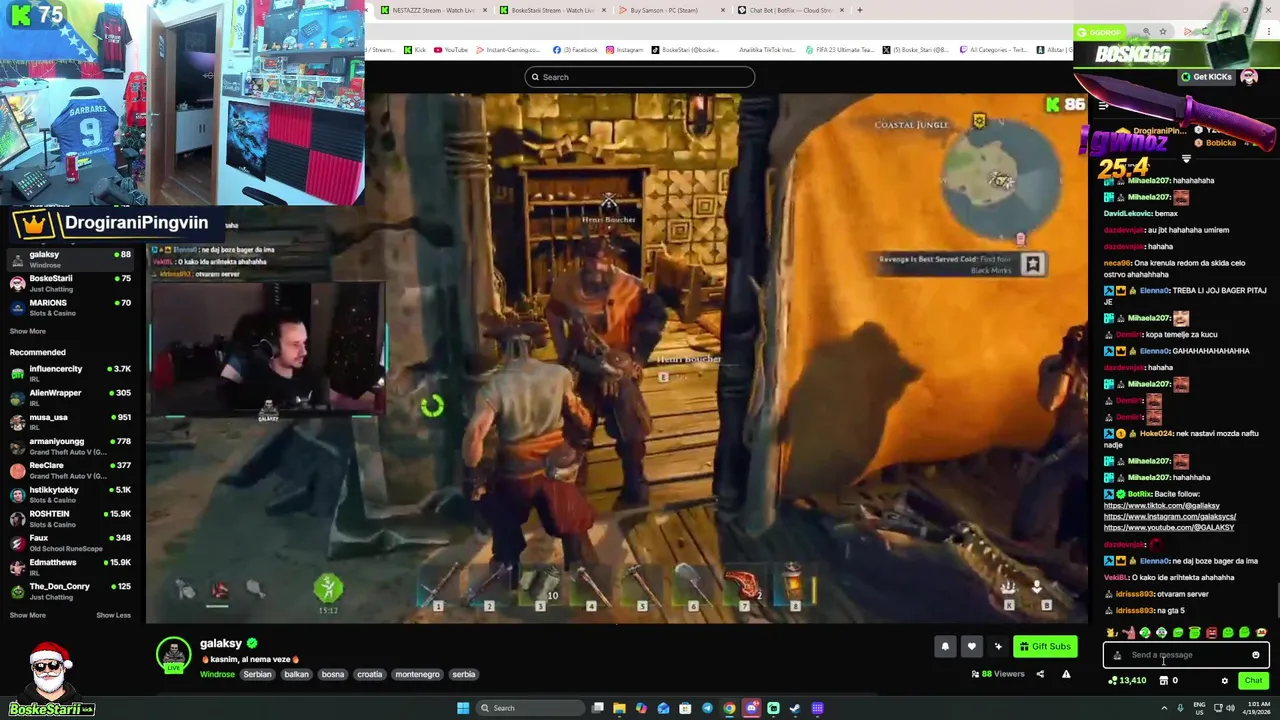Open the BotRix tiktok.com link in chat
Screen dimensions: 1280x720
click(x=1162, y=506)
